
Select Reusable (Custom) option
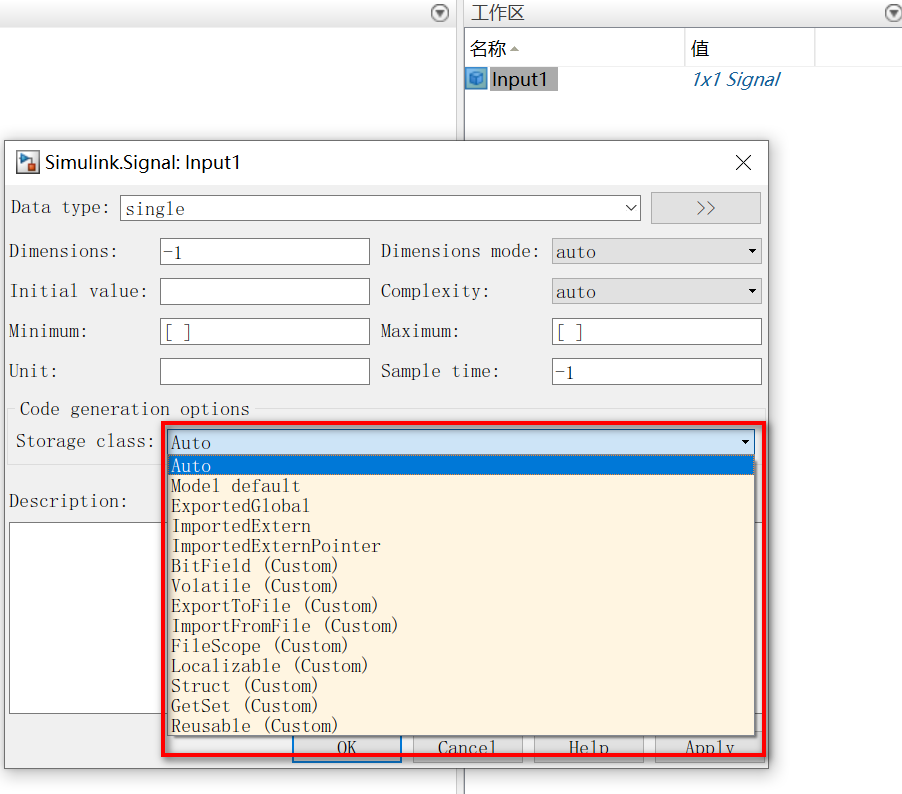461,726
